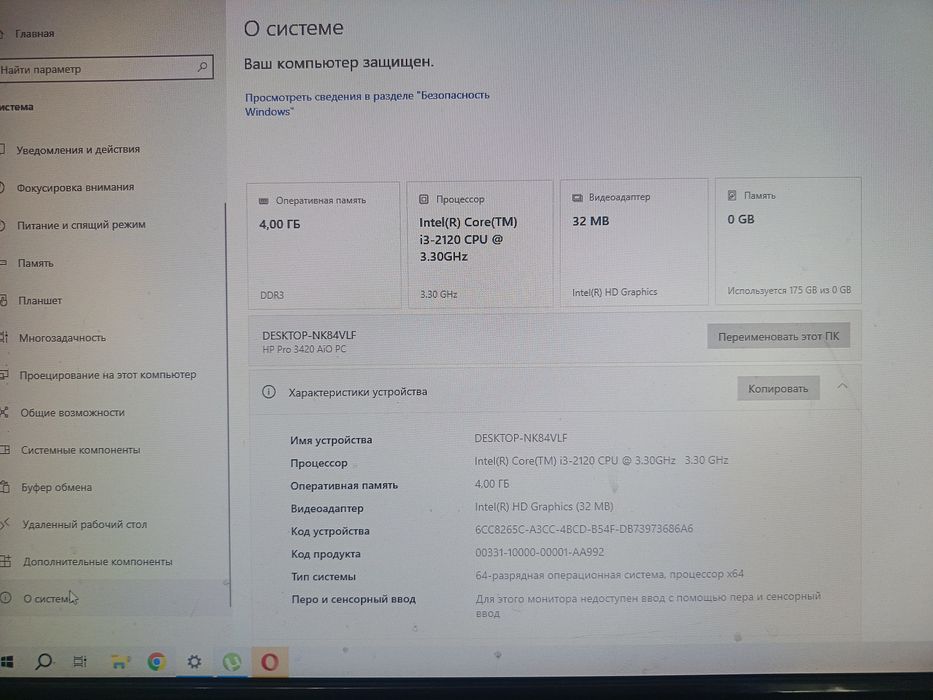Screen dimensions: 933x700
Task: Switch to Settings gear on the taskbar
Action: 194,662
